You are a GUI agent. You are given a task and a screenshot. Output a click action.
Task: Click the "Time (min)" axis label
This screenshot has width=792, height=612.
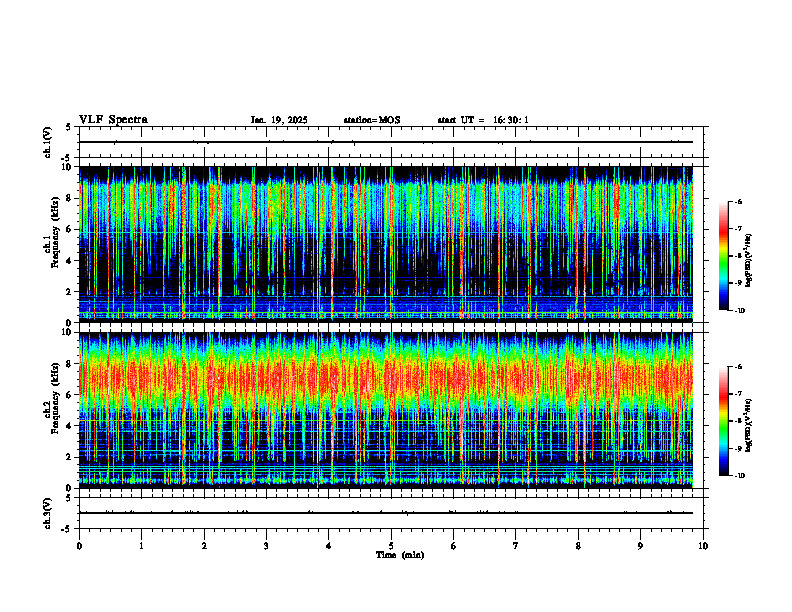(400, 555)
